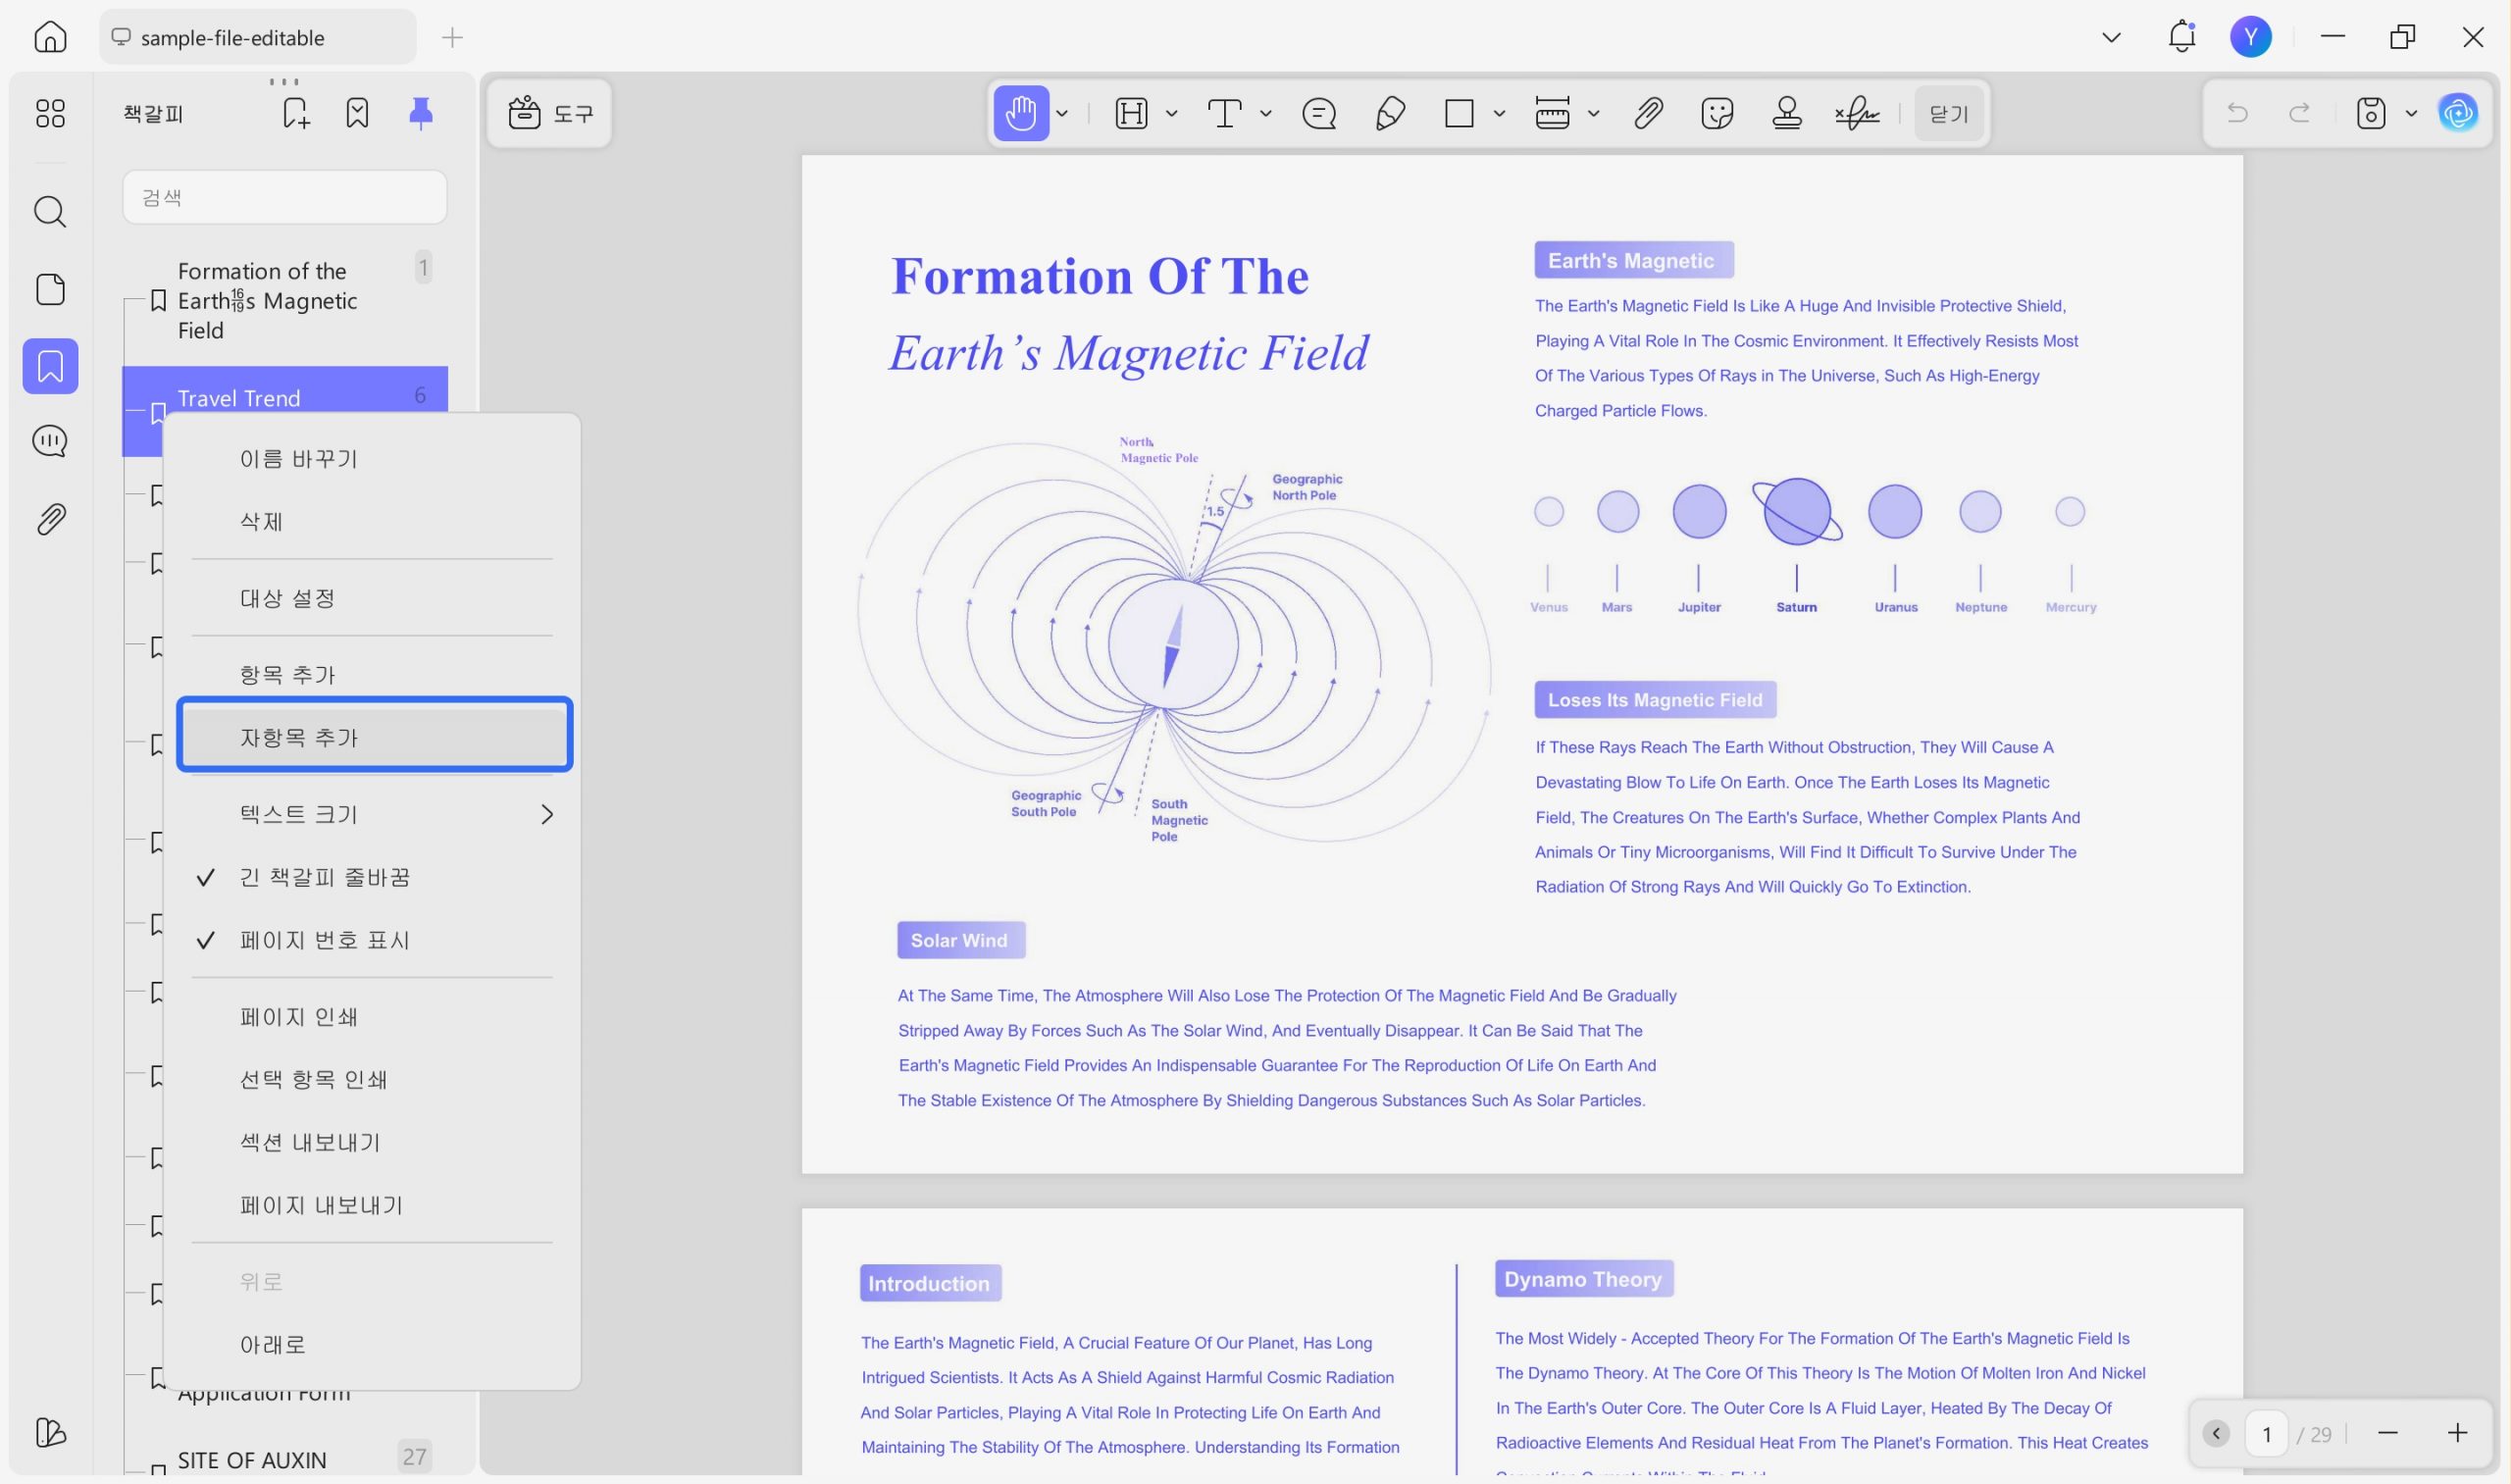The width and height of the screenshot is (2511, 1484).
Task: Select the pencil drawing tool
Action: [x=1390, y=113]
